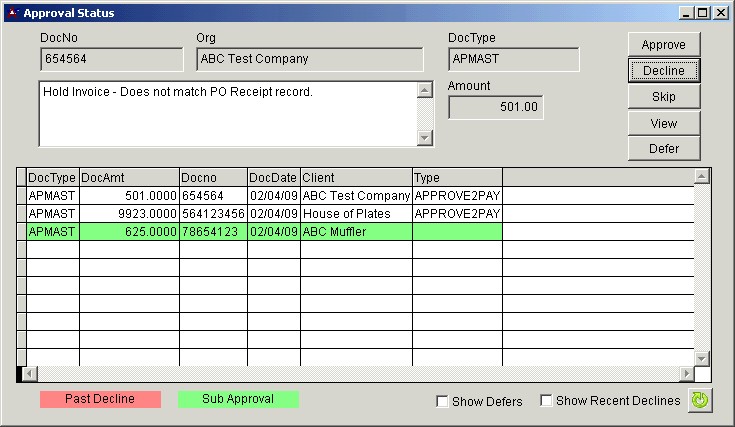Image resolution: width=735 pixels, height=427 pixels.
Task: Open the document with View button
Action: tap(664, 123)
